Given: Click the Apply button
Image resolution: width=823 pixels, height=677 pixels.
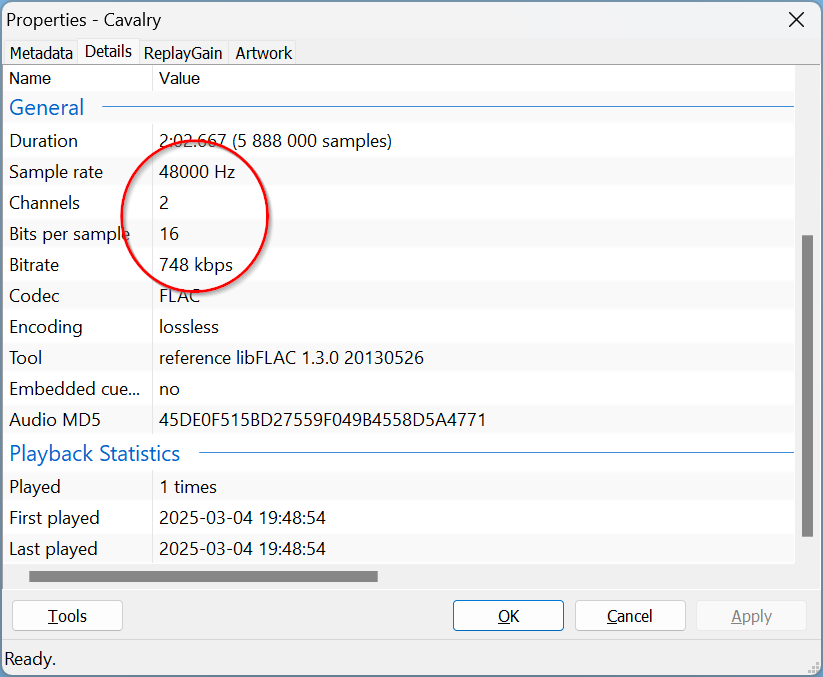Looking at the screenshot, I should point(751,616).
